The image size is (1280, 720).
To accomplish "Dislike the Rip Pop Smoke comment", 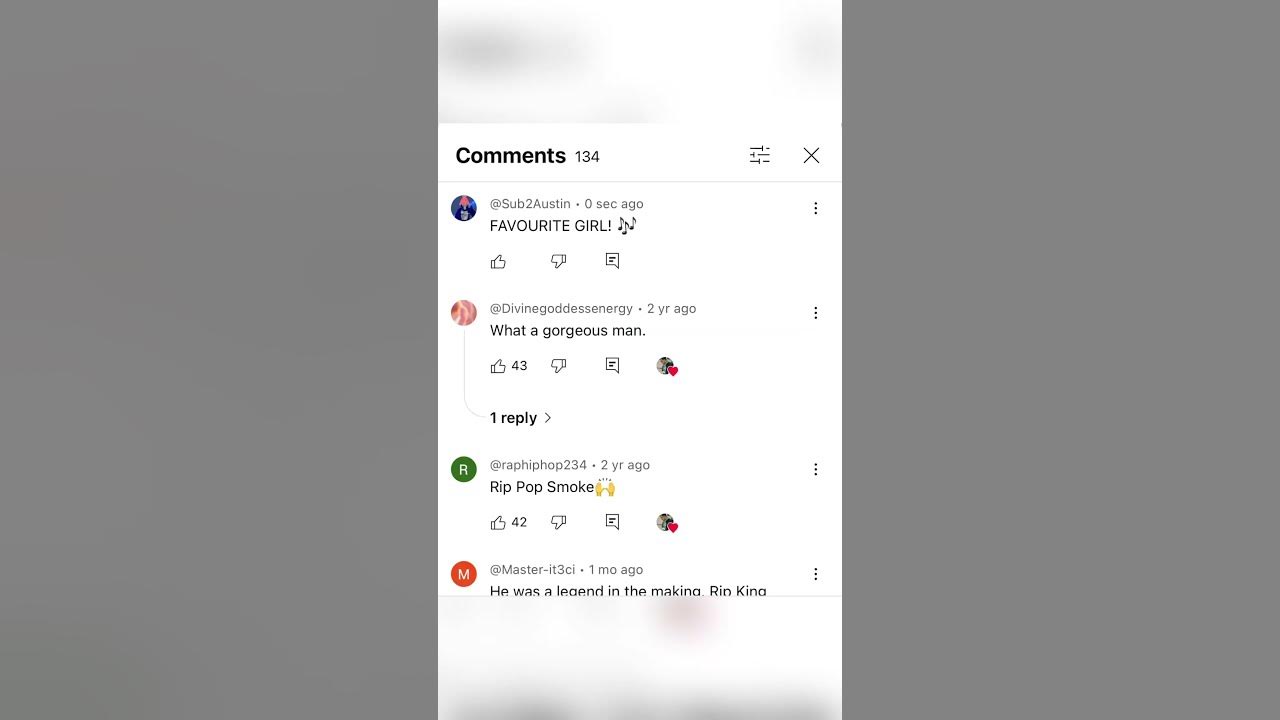I will click(x=559, y=522).
